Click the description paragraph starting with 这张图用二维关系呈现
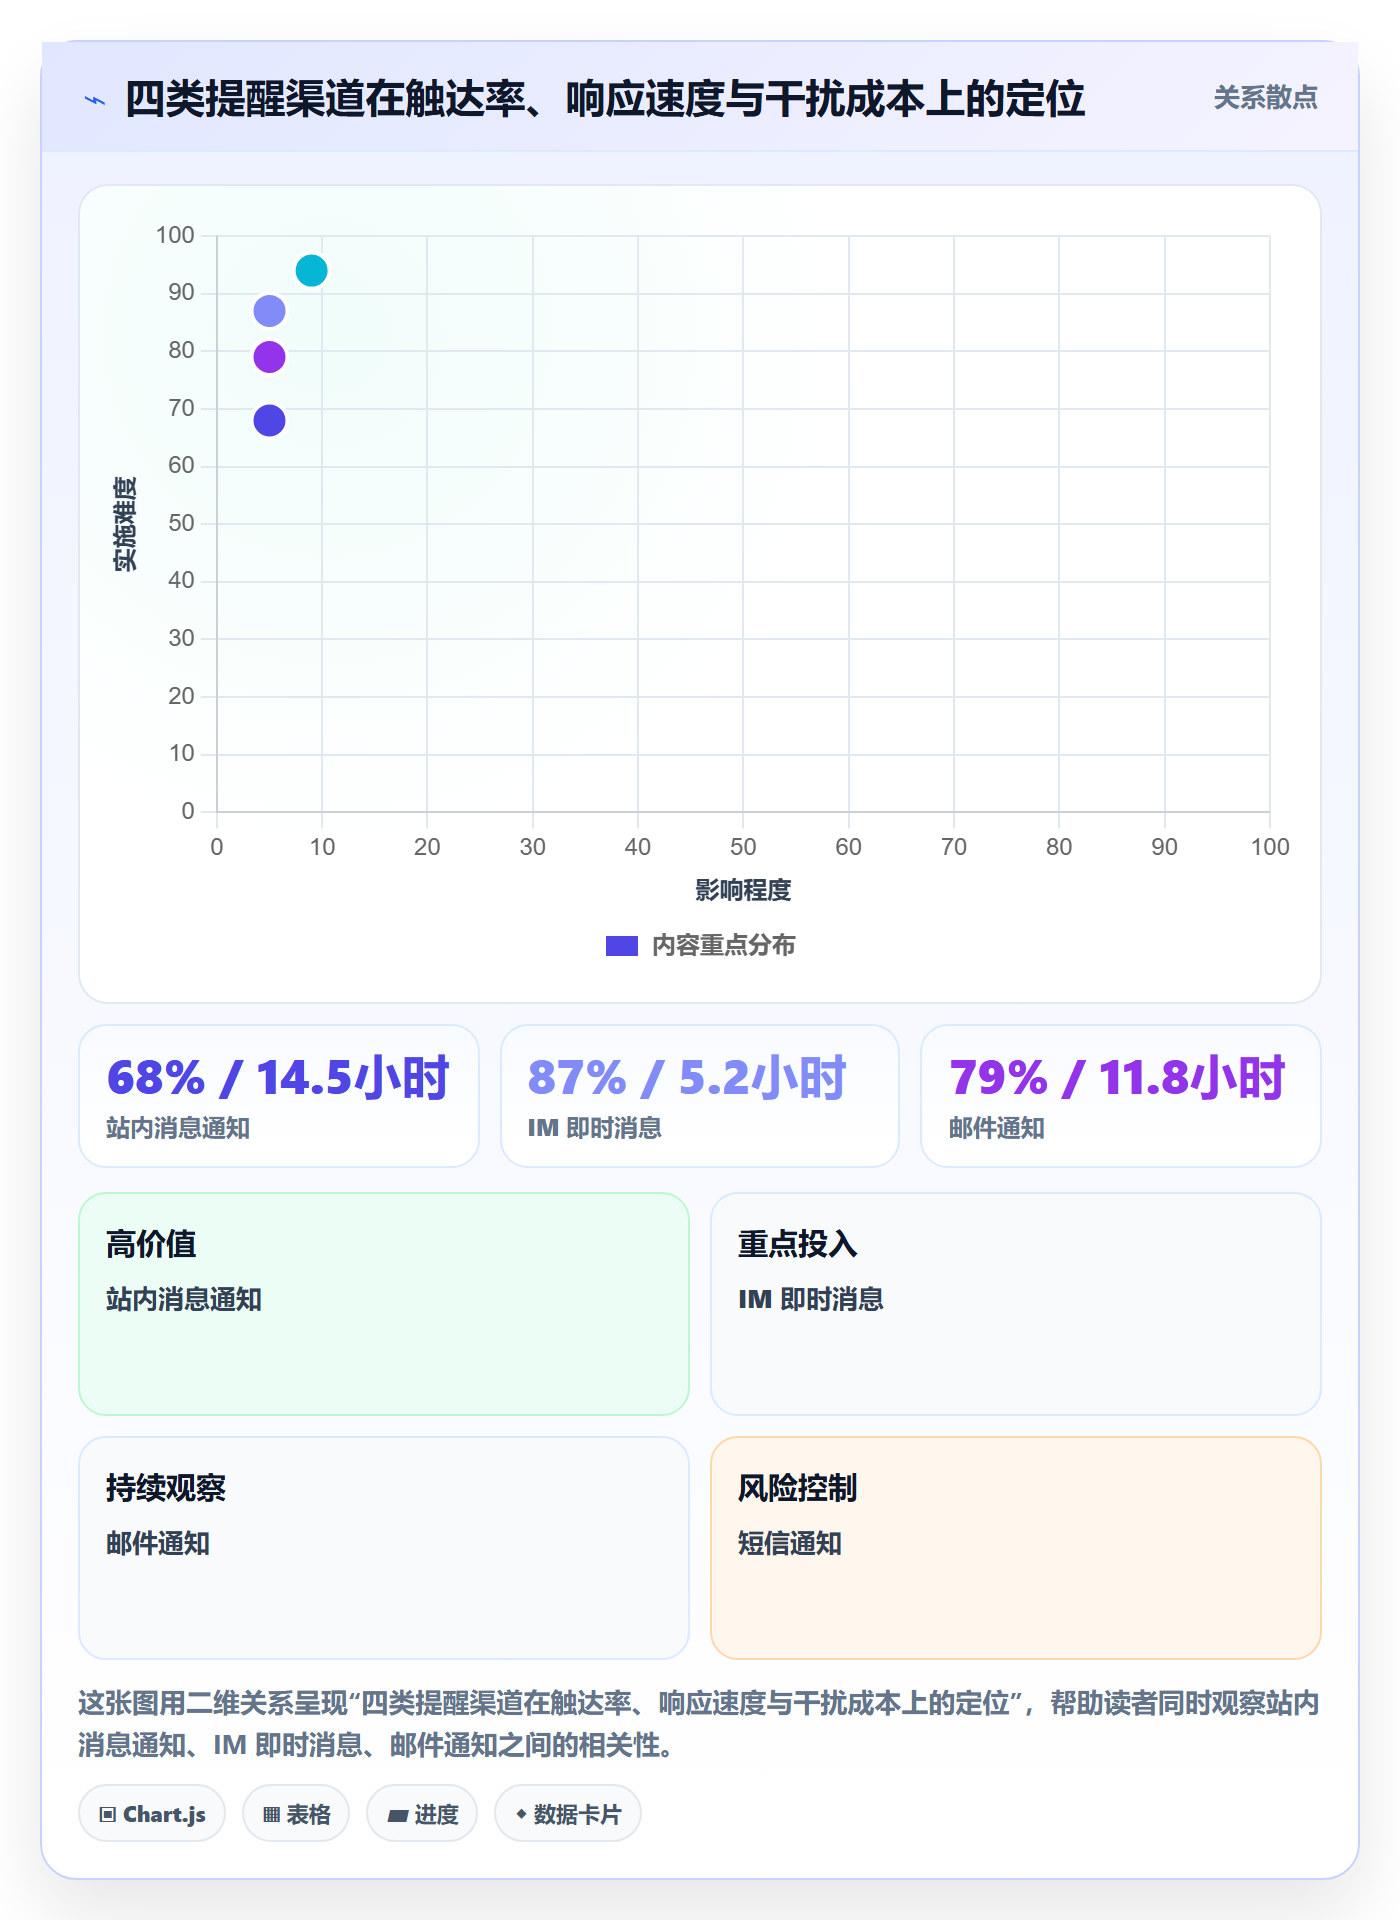Screen dimensions: 1400x1920 [699, 1724]
